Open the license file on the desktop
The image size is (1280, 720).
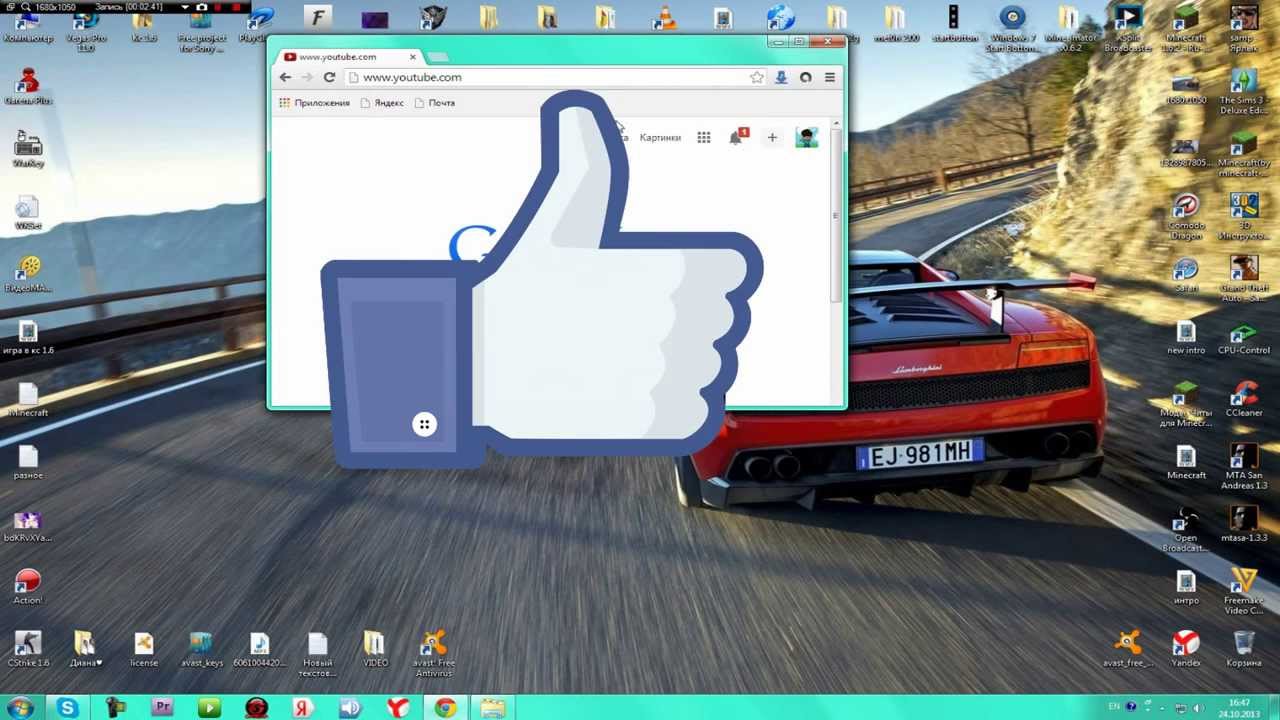(x=143, y=648)
